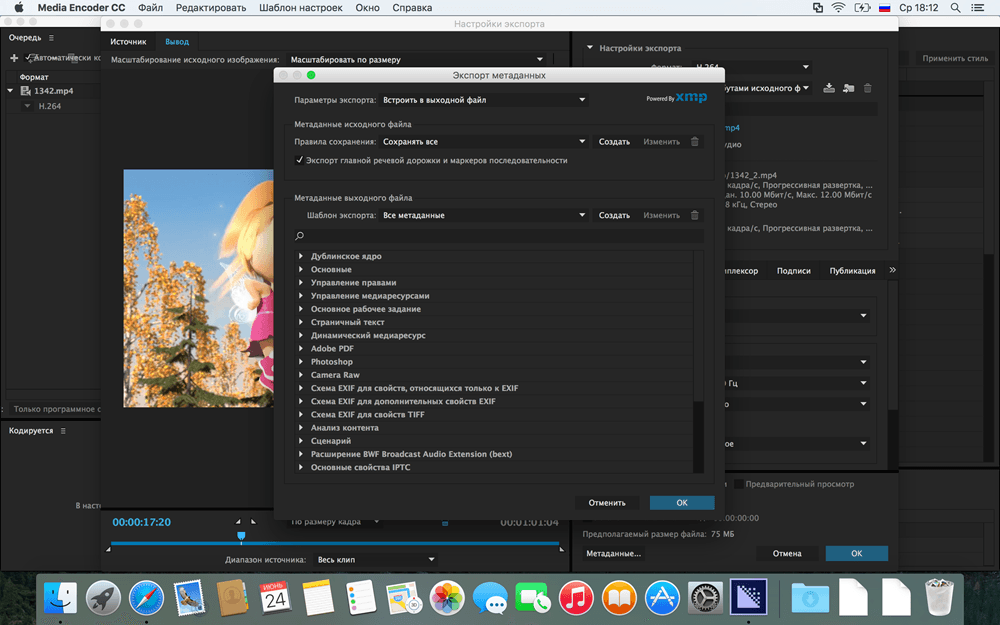Launch Safari from the dock
1000x625 pixels.
[146, 598]
